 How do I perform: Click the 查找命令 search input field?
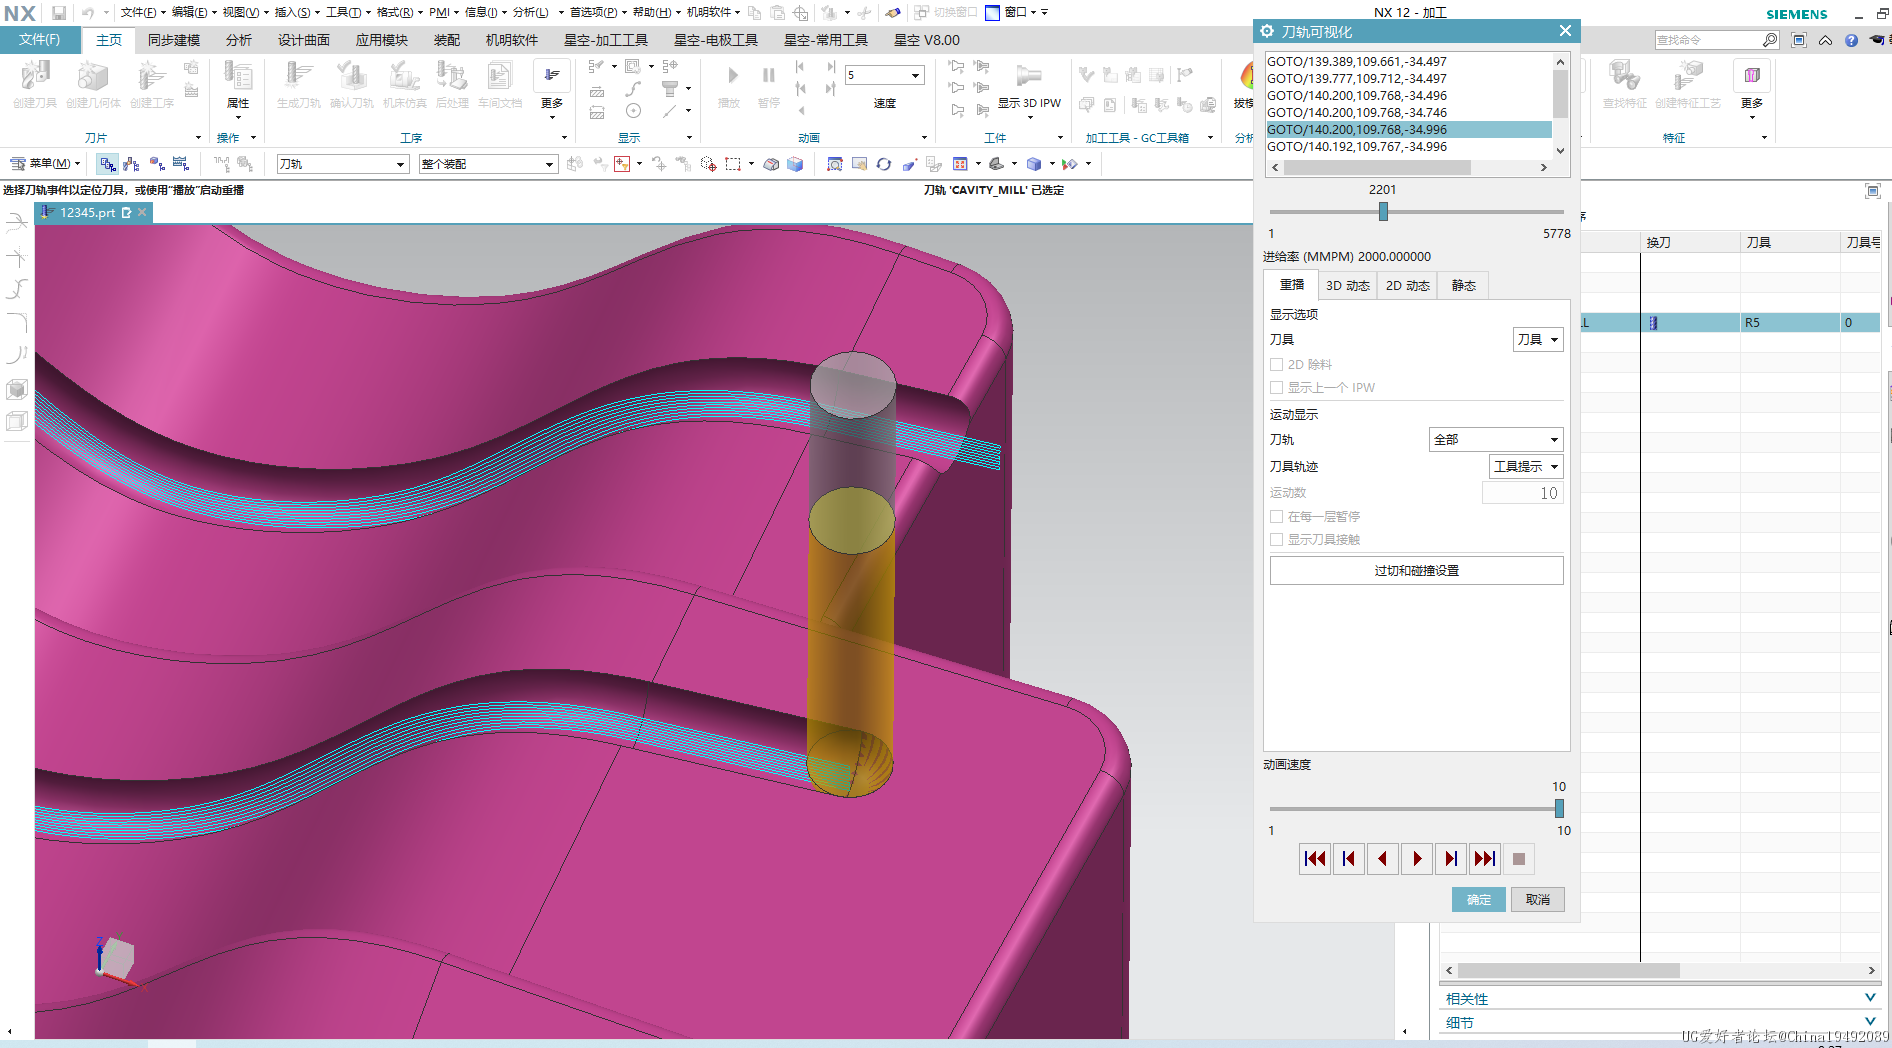pos(1708,40)
